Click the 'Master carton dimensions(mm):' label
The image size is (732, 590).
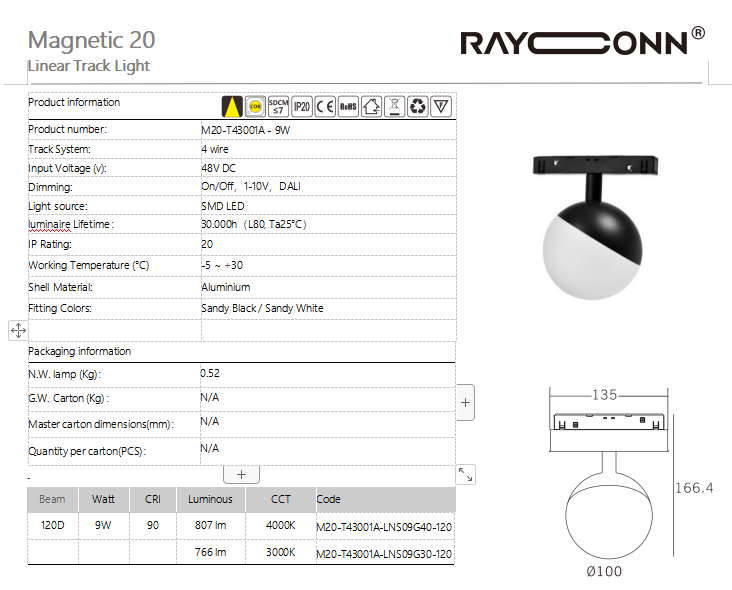tap(101, 424)
